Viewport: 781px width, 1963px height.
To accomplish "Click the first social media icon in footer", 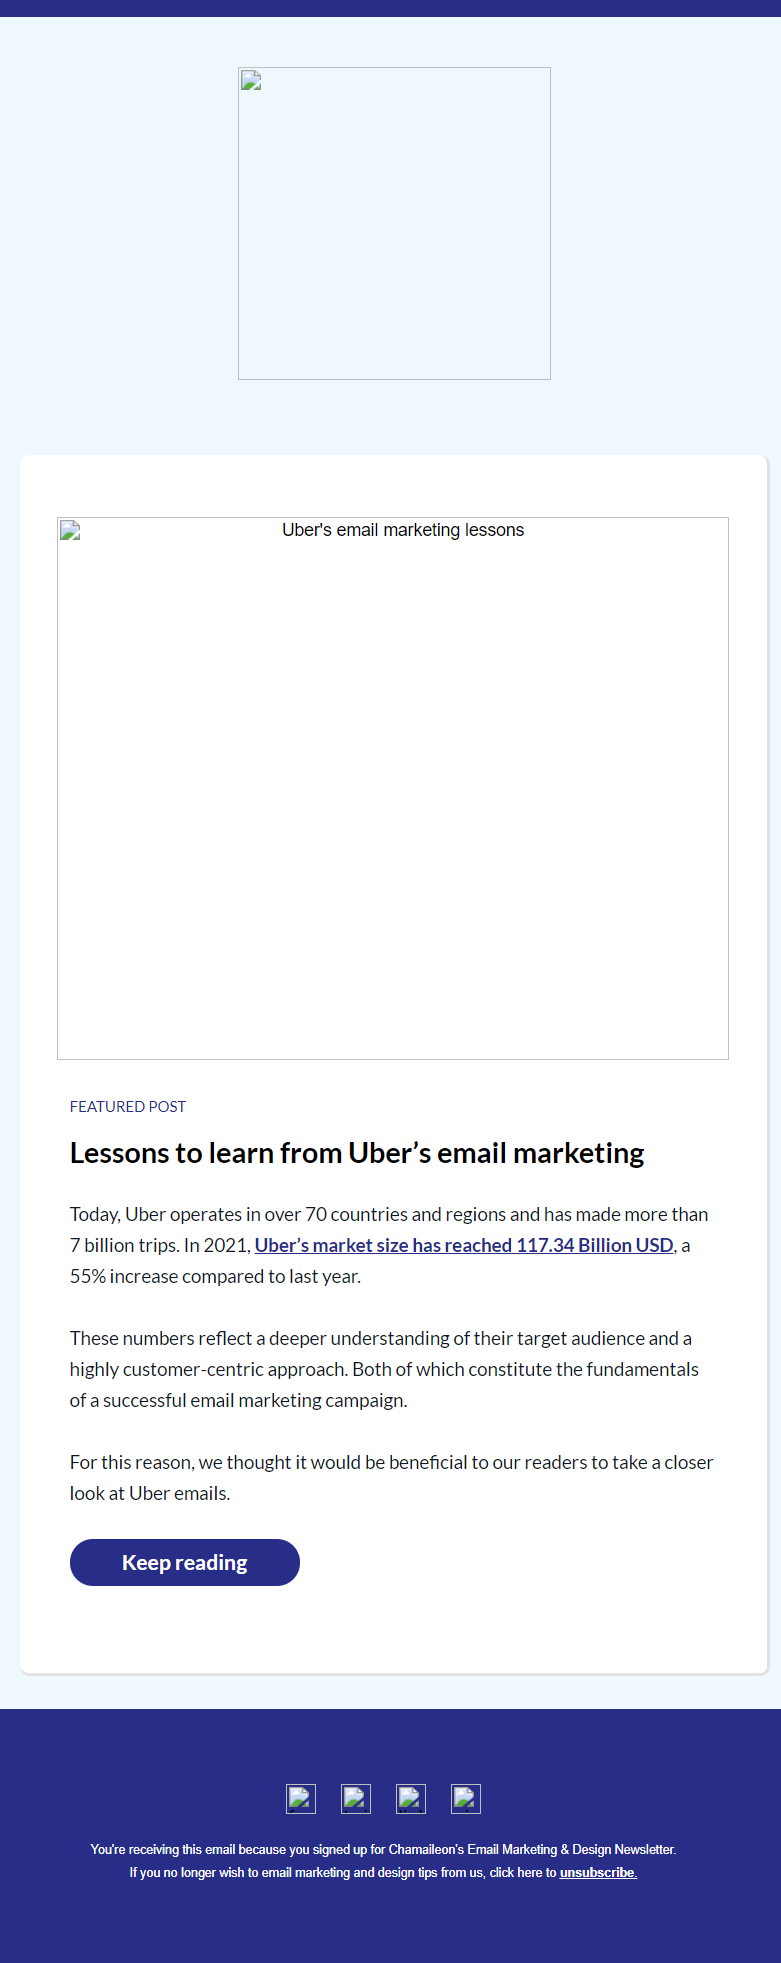I will 300,1798.
